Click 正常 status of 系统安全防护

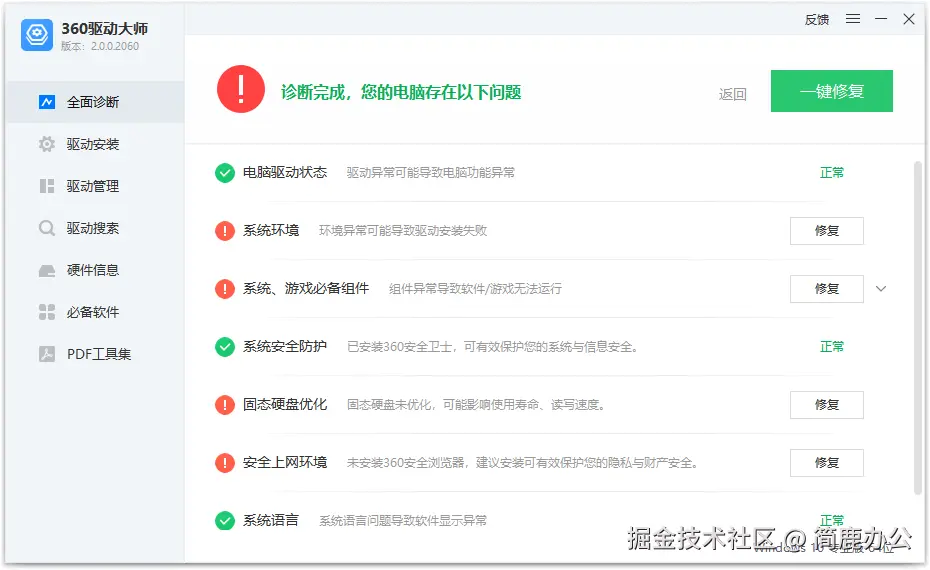832,346
